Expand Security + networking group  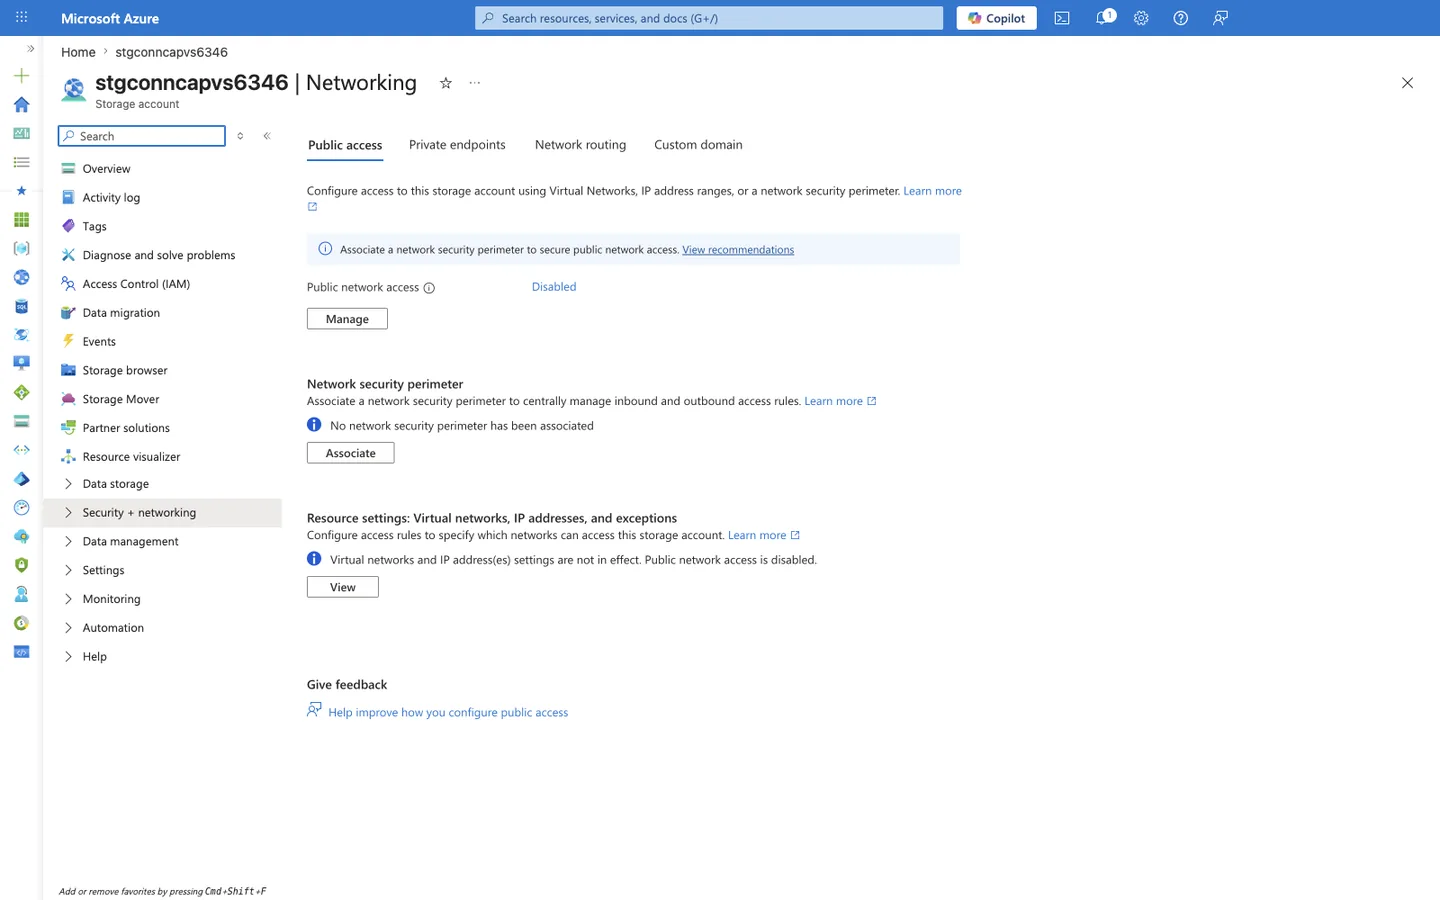[163, 513]
